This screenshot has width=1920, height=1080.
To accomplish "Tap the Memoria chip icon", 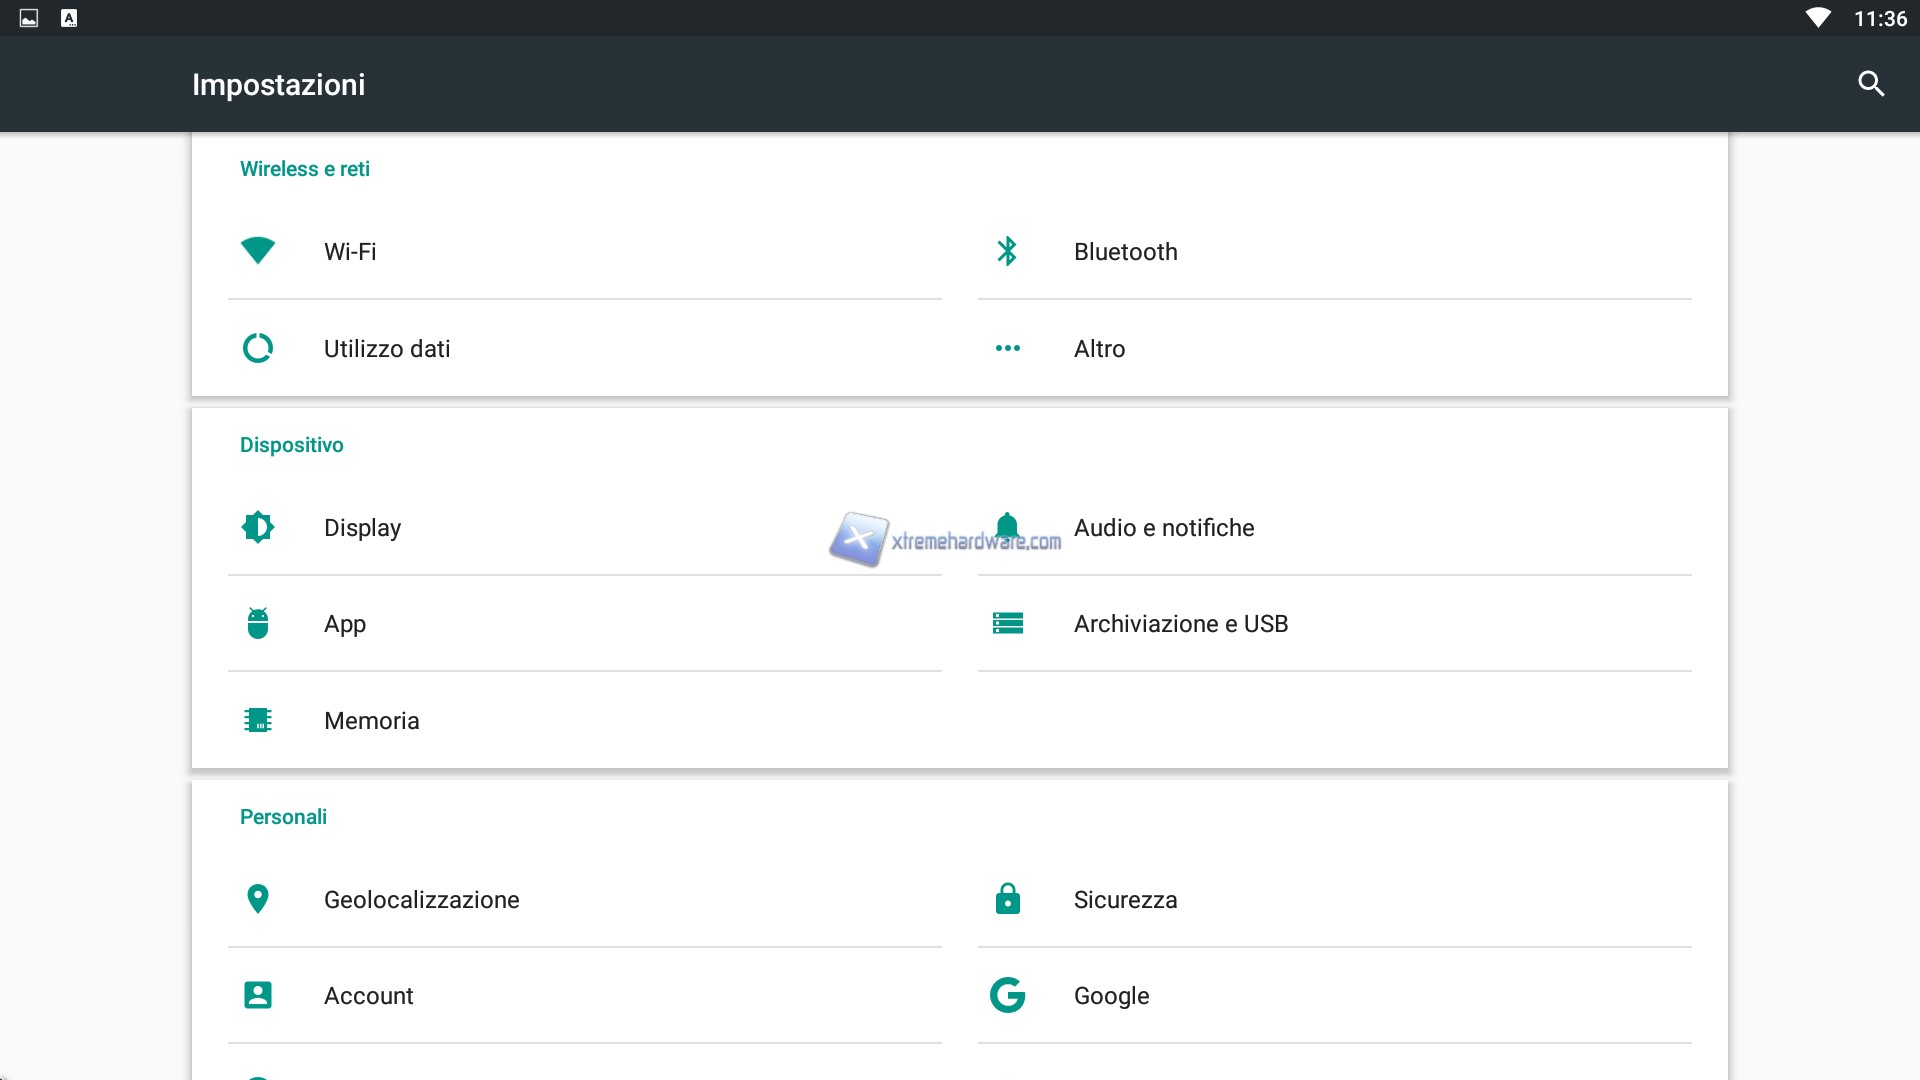I will coord(258,720).
